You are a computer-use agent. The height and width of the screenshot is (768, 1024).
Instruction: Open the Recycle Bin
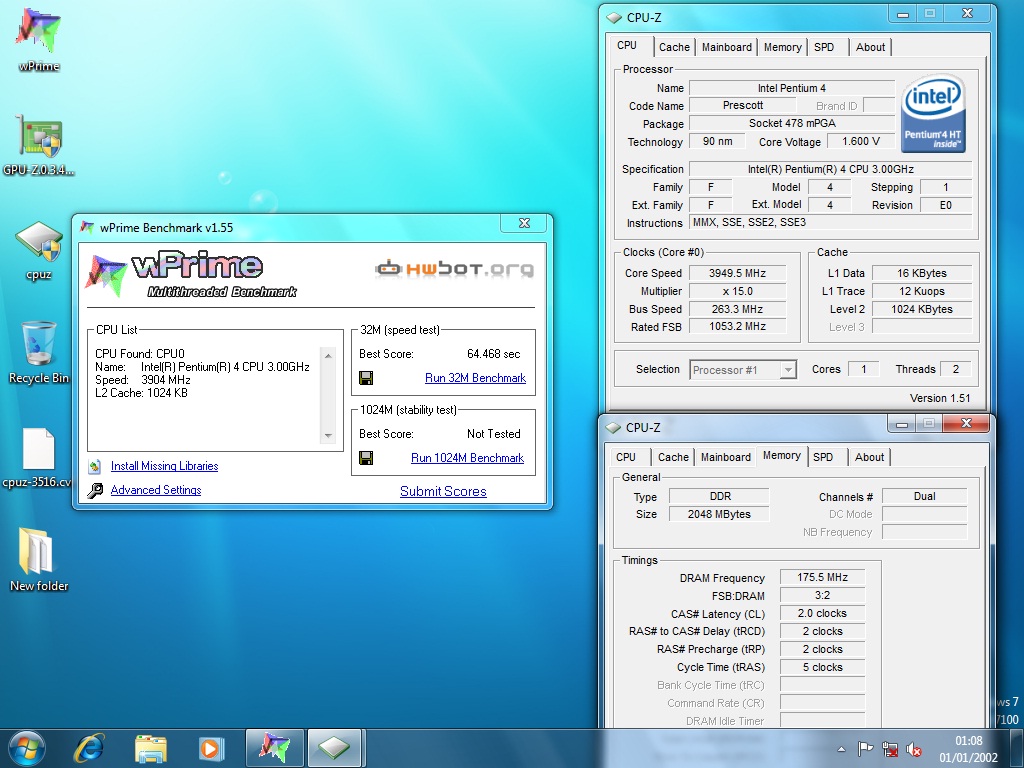pyautogui.click(x=39, y=353)
